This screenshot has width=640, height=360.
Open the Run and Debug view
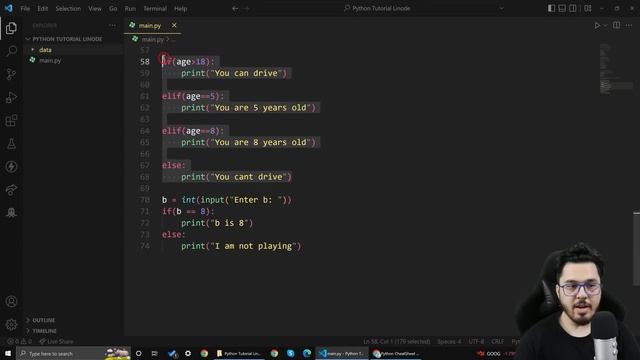11,97
